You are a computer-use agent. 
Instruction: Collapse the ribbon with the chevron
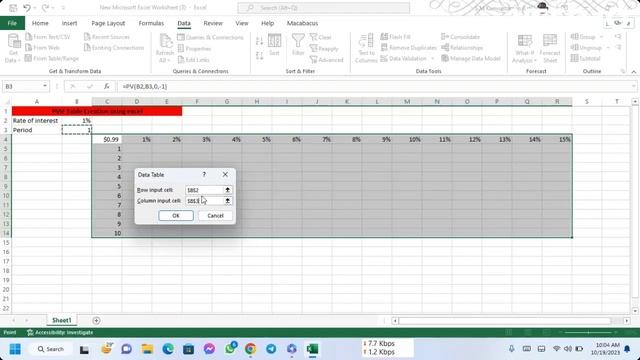[x=633, y=71]
